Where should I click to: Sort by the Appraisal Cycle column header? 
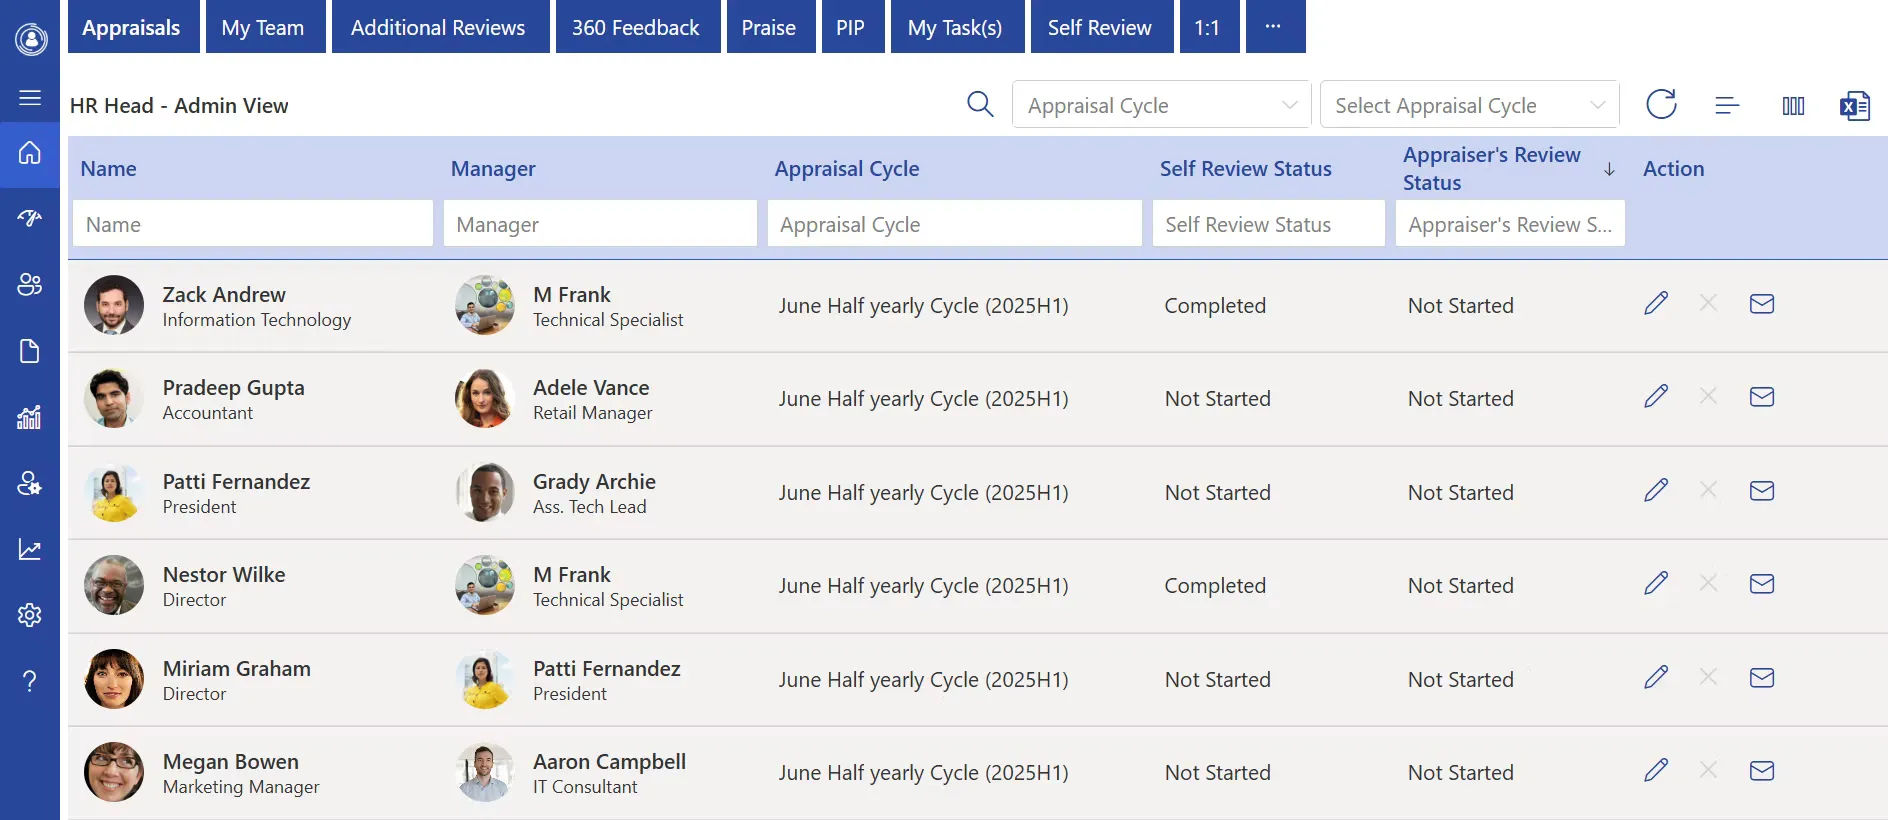click(847, 169)
